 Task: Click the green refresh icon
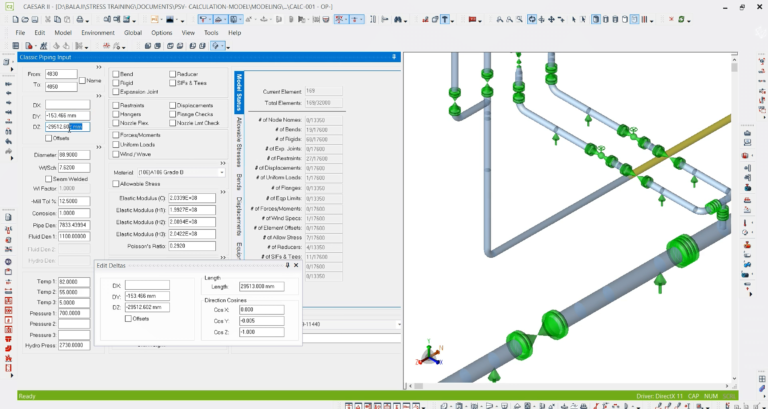click(x=681, y=20)
